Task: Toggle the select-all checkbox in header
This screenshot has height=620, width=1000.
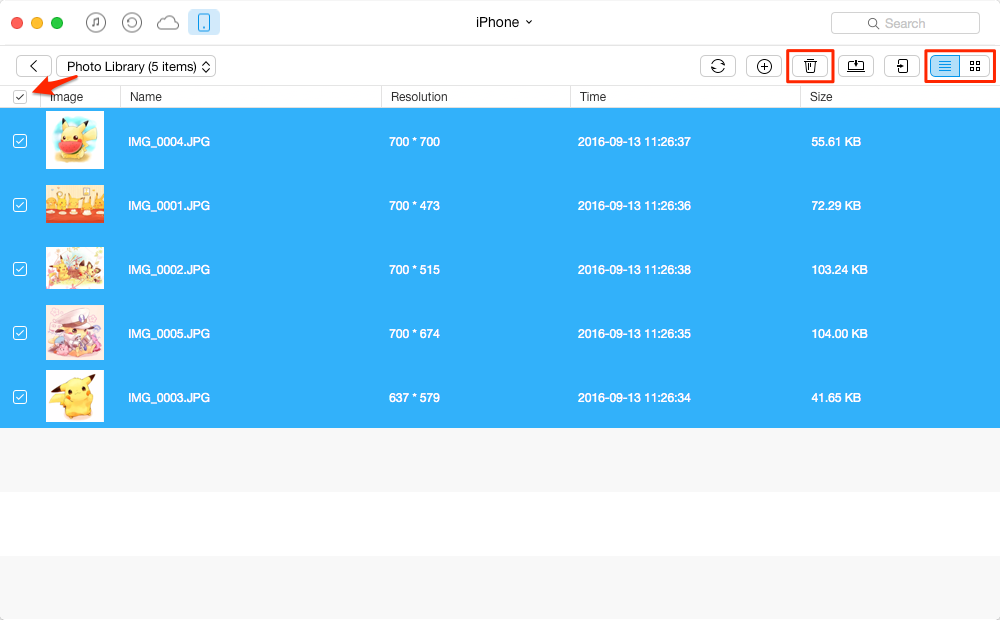Action: (20, 97)
